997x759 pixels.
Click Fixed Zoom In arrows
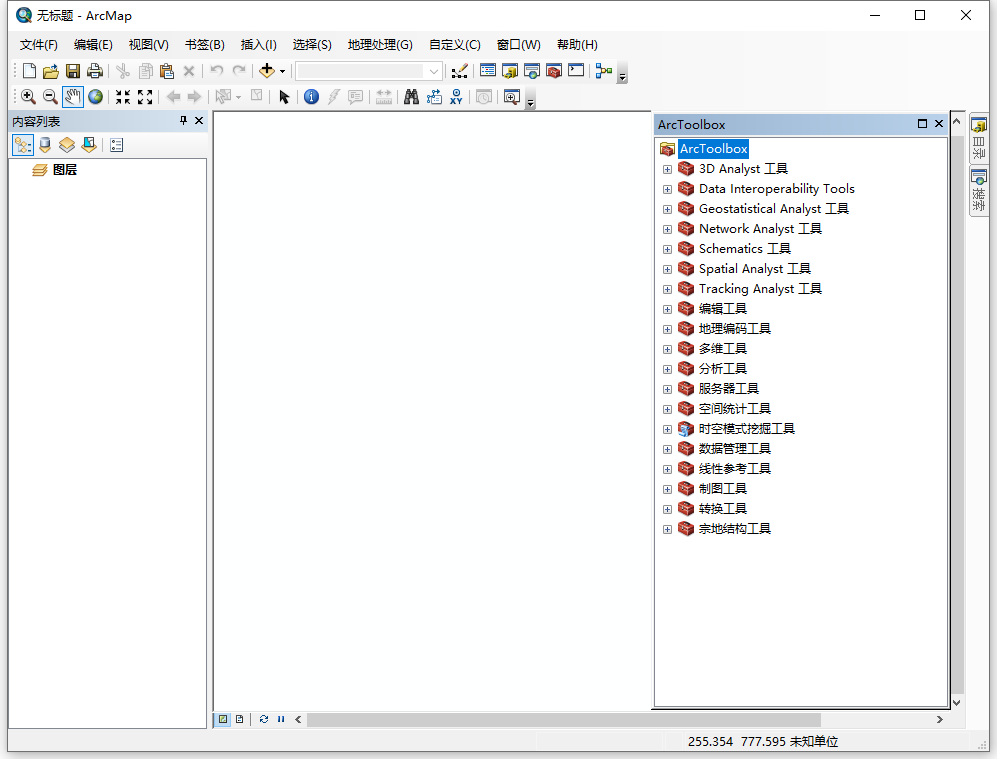[x=123, y=97]
